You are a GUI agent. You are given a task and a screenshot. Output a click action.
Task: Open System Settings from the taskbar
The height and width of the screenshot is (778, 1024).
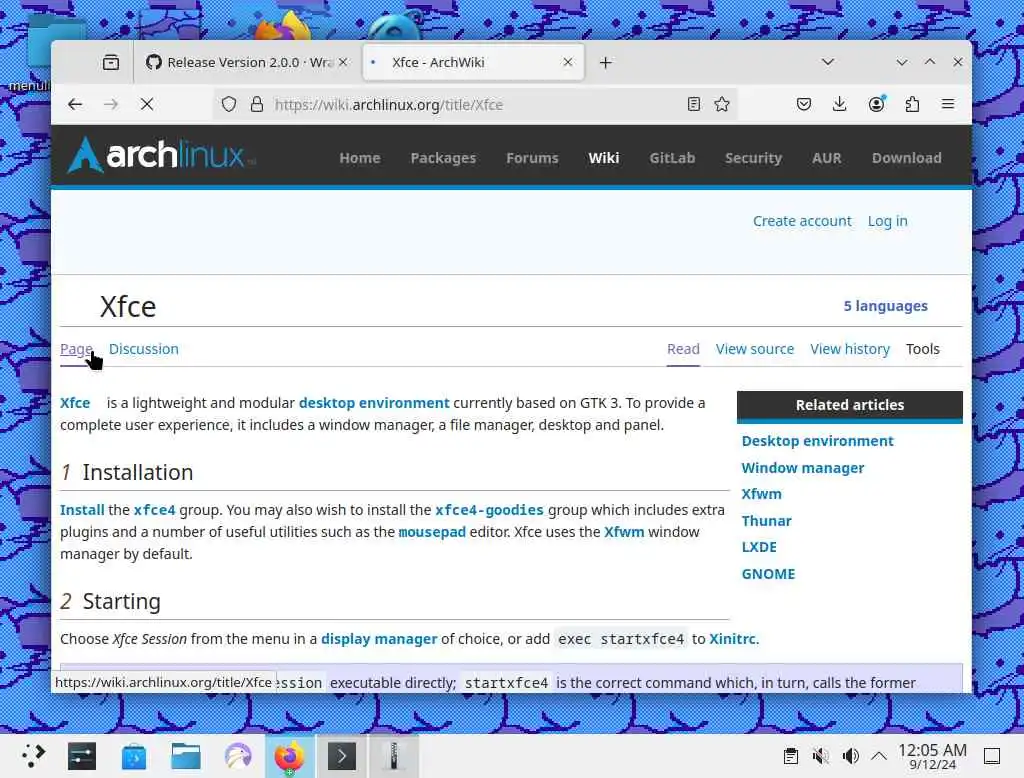(x=82, y=756)
